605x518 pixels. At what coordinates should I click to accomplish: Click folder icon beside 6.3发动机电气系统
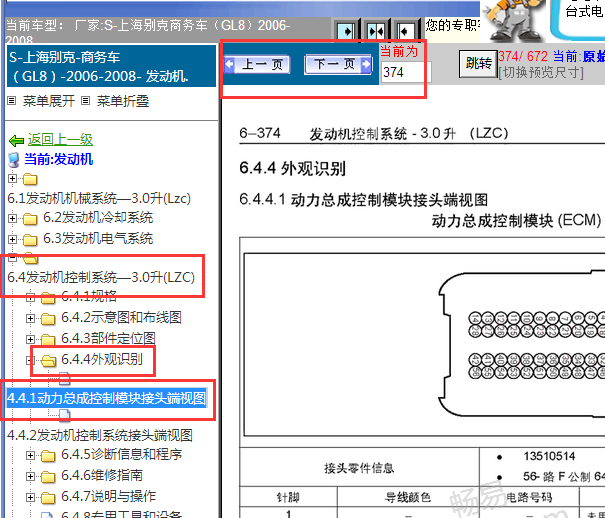[30, 240]
